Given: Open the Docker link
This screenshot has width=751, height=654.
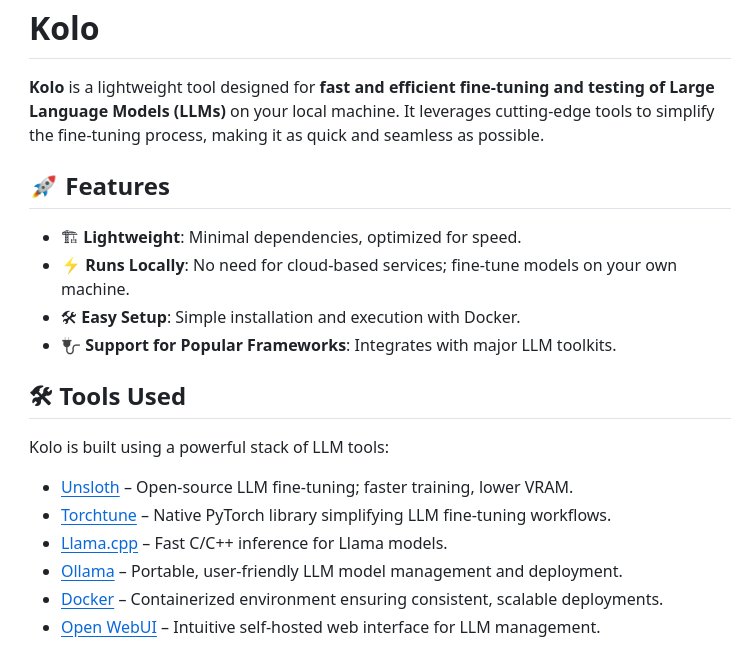Looking at the screenshot, I should click(x=88, y=599).
